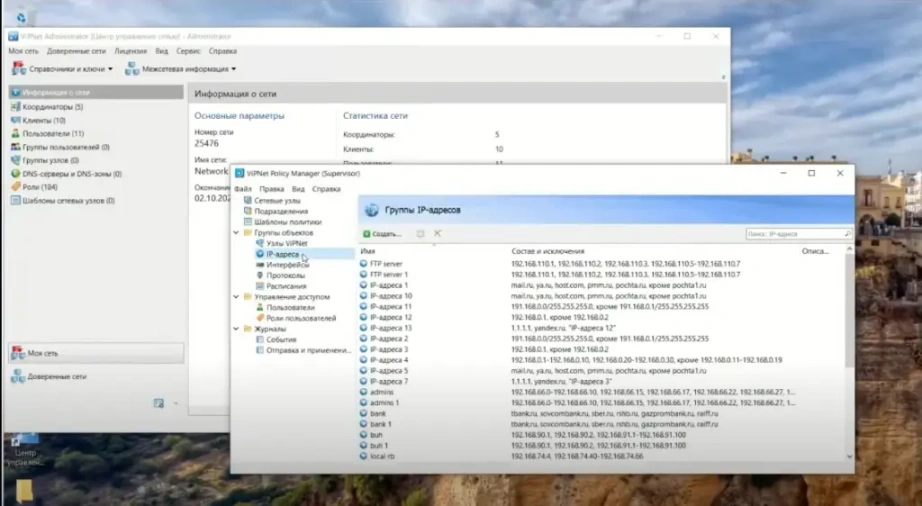Open the Лицензия menu in Administrator
922x506 pixels.
[x=131, y=51]
